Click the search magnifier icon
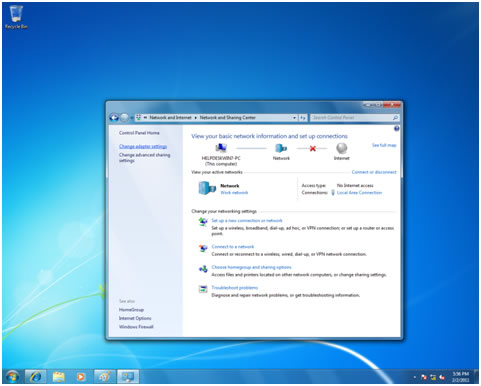This screenshot has height=386, width=481. (395, 118)
